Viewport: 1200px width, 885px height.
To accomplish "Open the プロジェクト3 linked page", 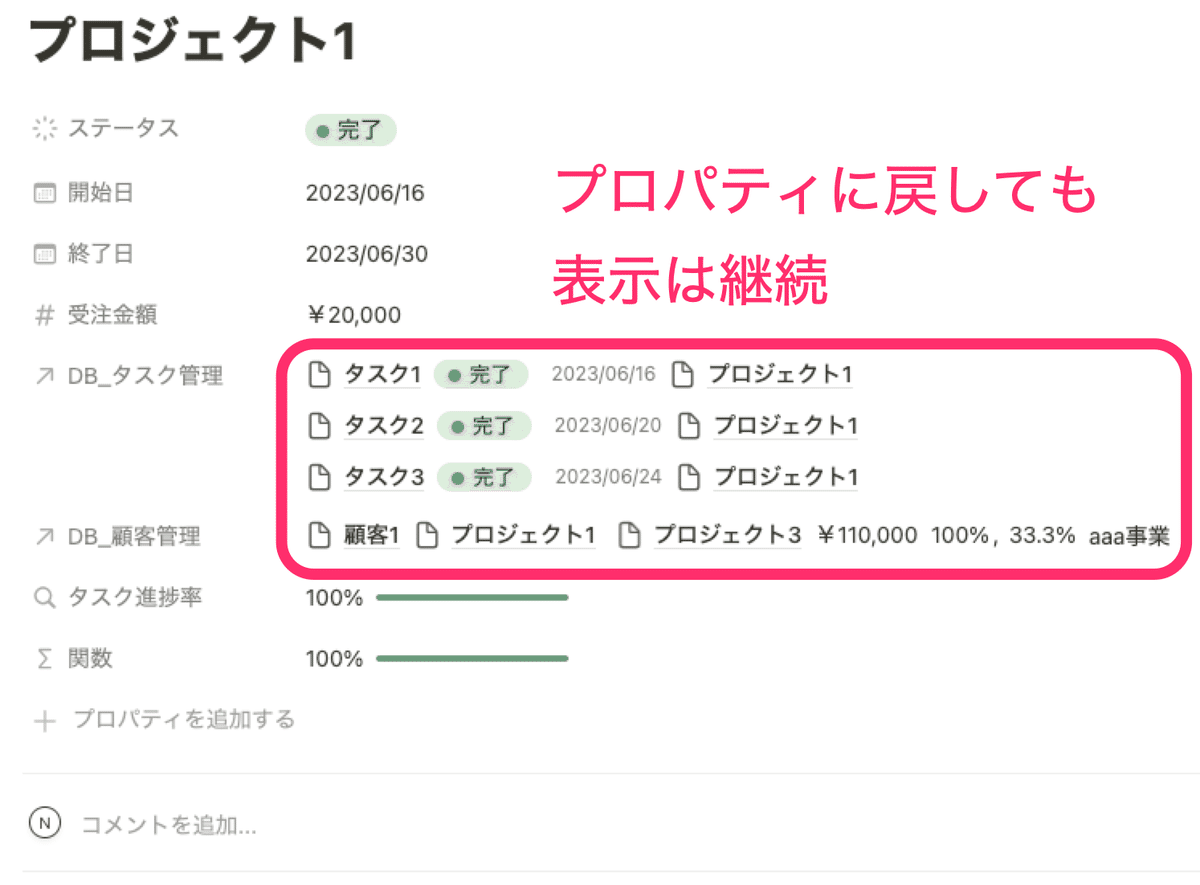I will [727, 534].
